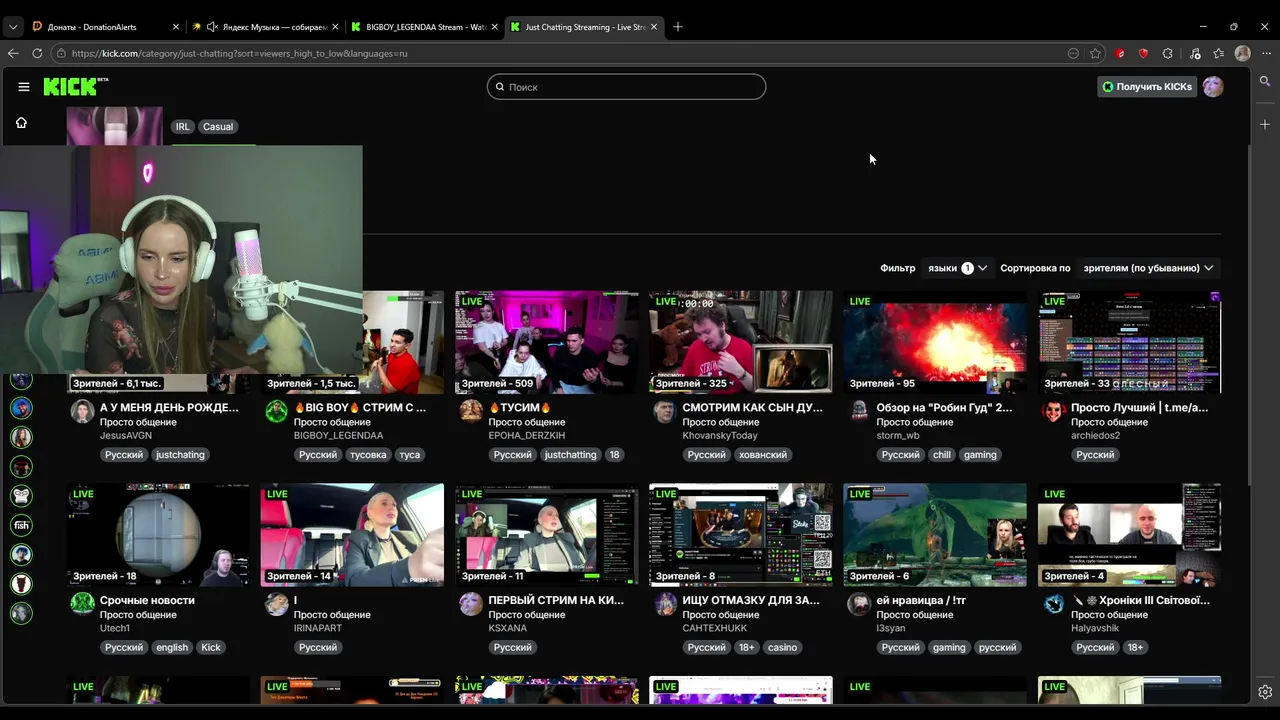1280x720 pixels.
Task: Go to the KICK logo home
Action: (75, 87)
